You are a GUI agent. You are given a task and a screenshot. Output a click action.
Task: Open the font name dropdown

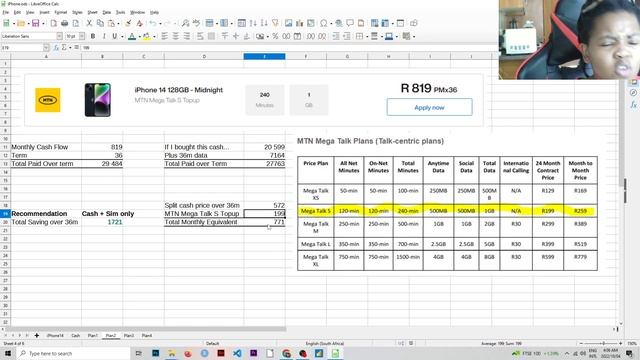point(59,36)
